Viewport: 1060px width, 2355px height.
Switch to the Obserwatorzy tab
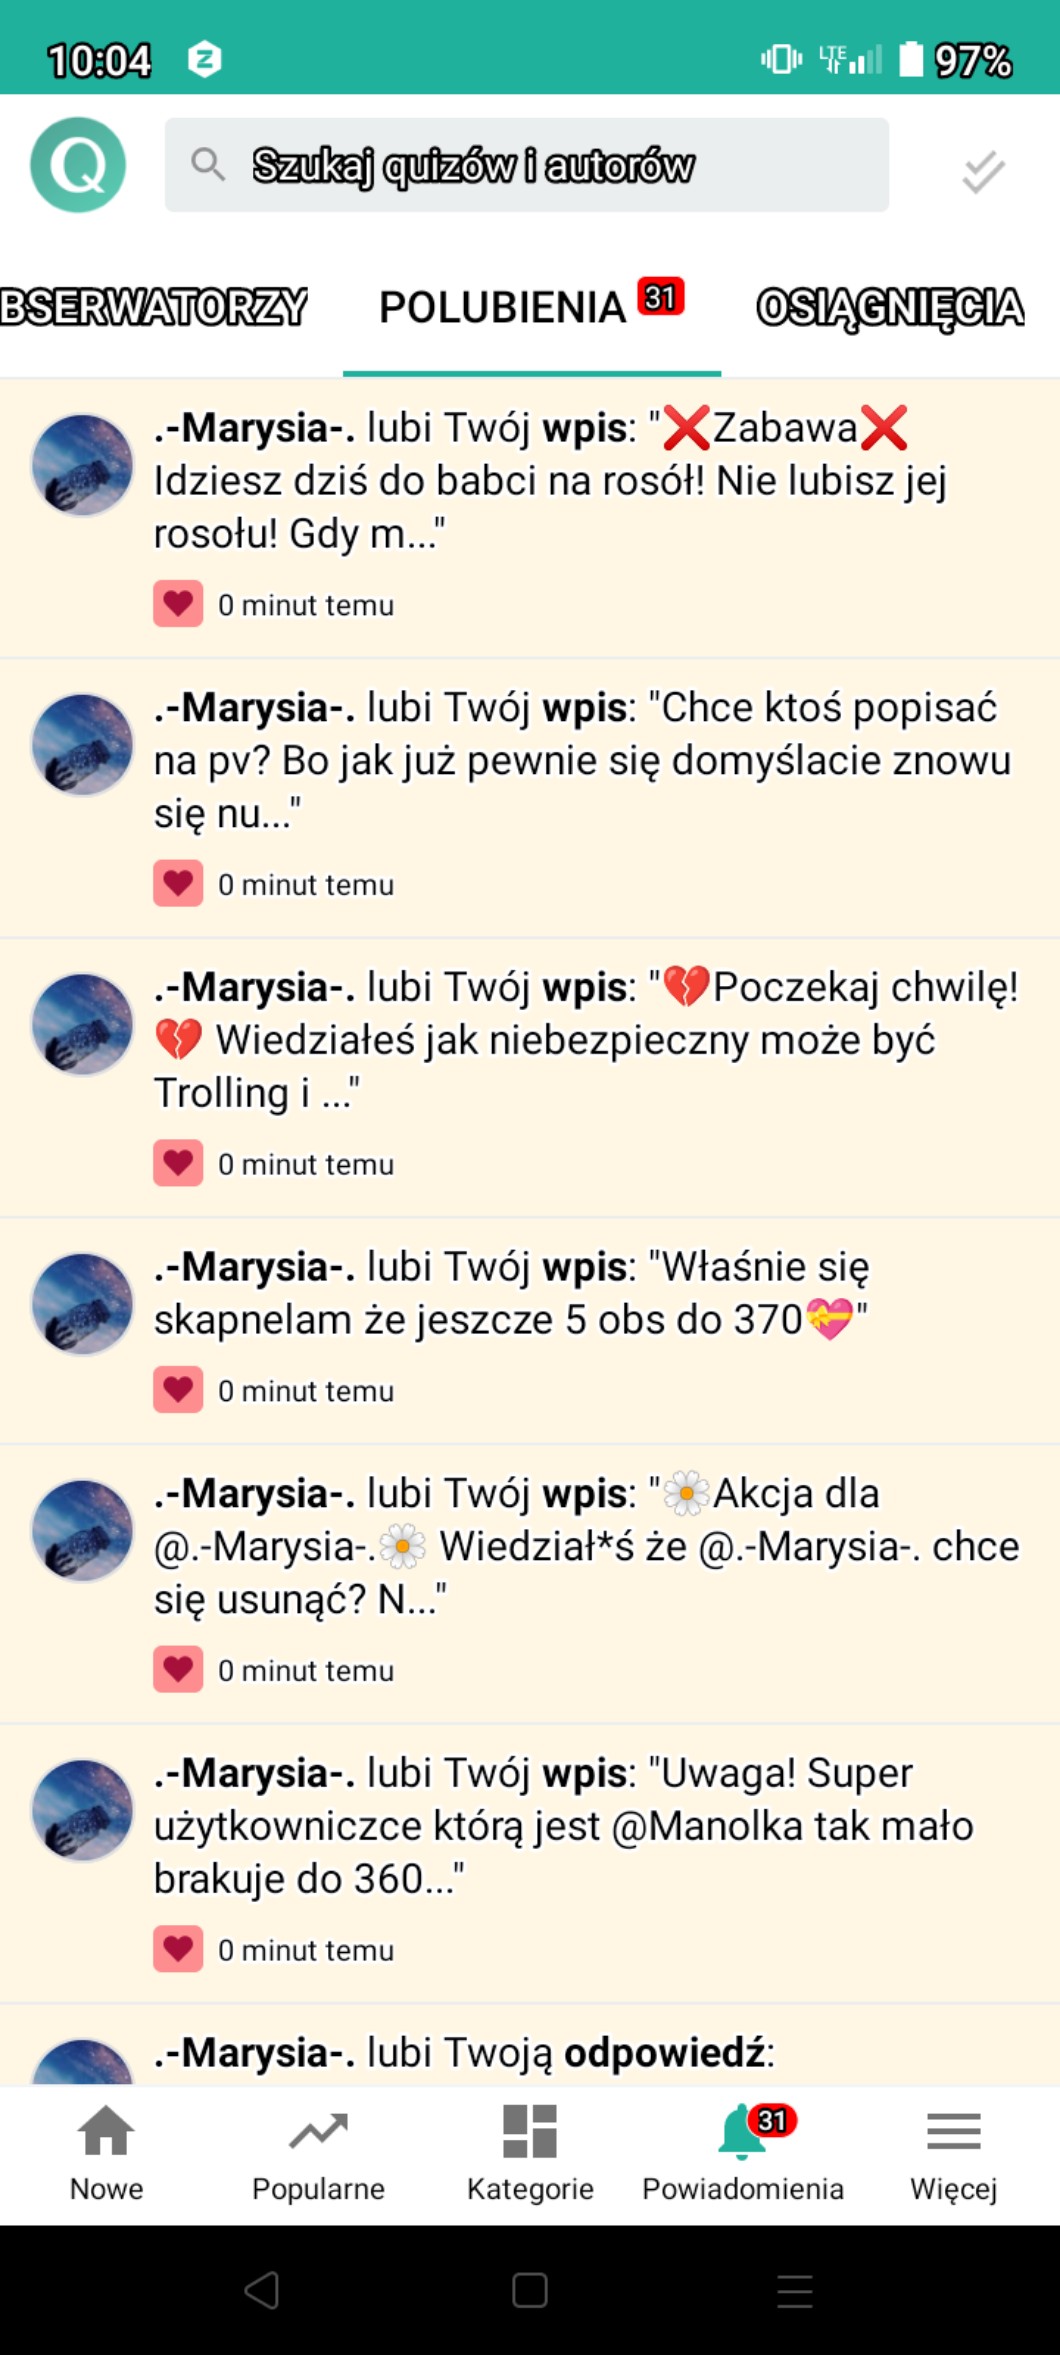coord(153,308)
